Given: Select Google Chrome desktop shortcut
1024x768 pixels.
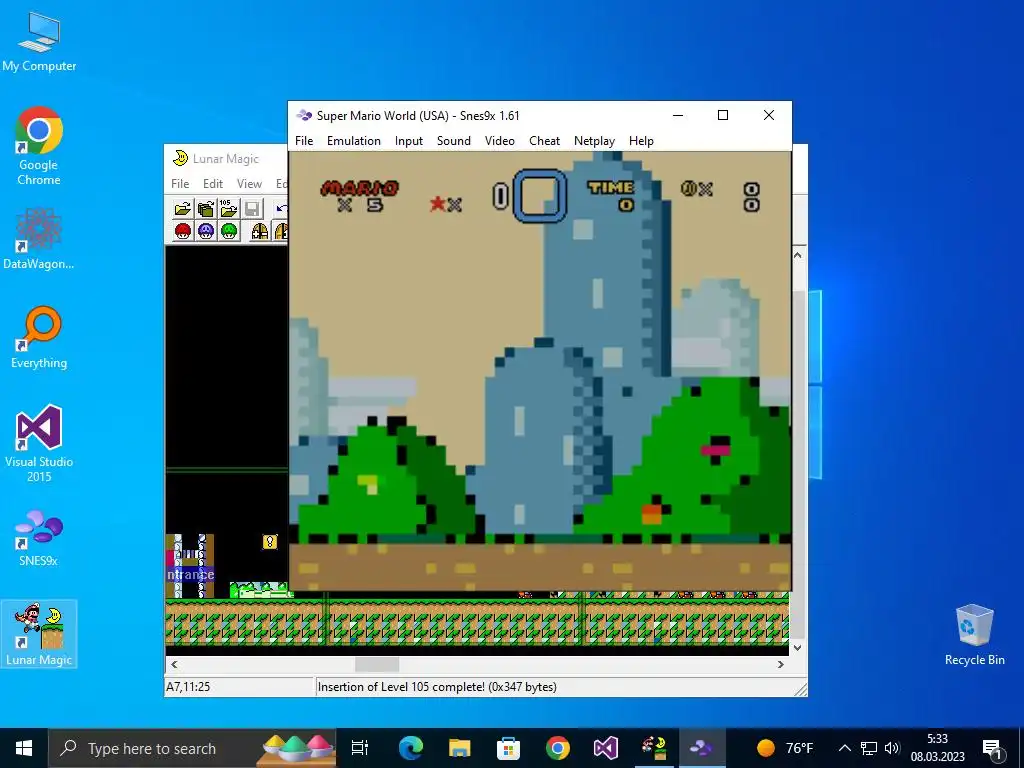Looking at the screenshot, I should click(39, 146).
